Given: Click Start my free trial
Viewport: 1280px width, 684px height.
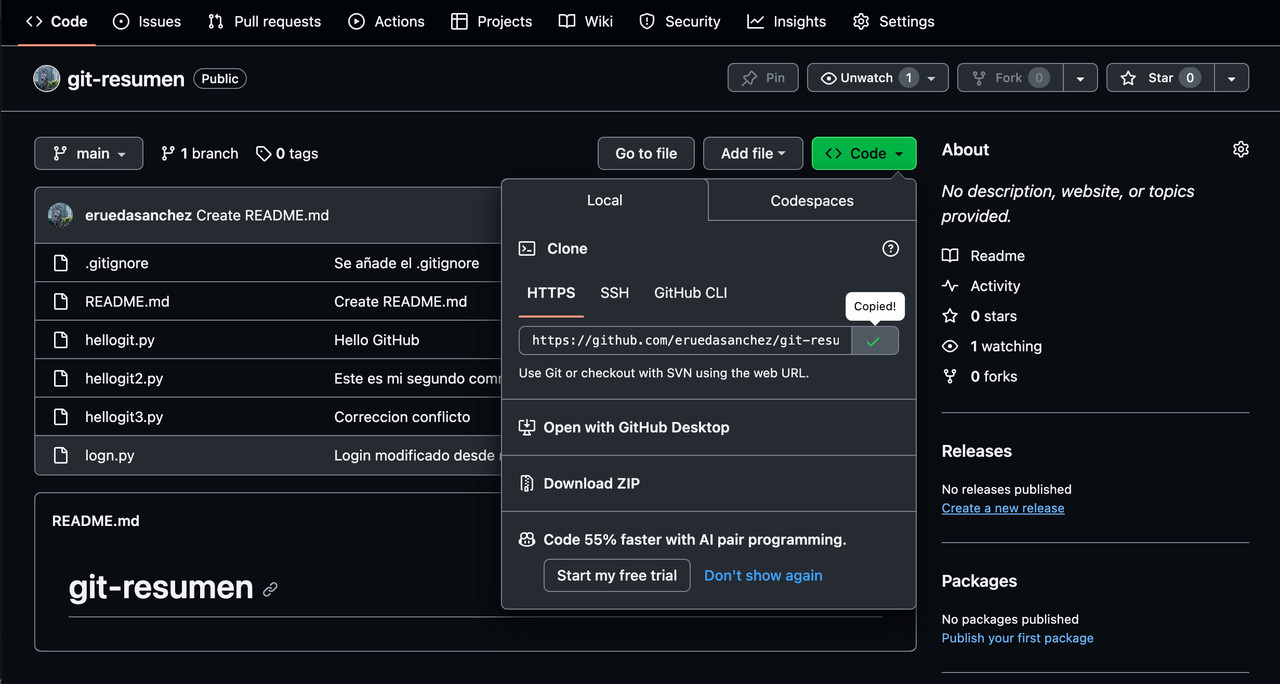Looking at the screenshot, I should (x=617, y=575).
